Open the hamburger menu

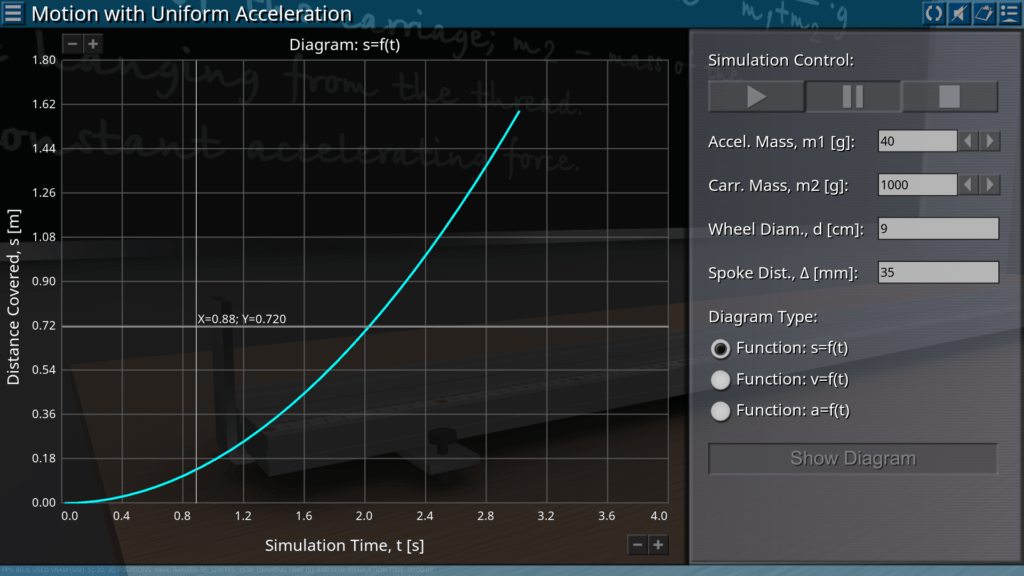[x=13, y=14]
